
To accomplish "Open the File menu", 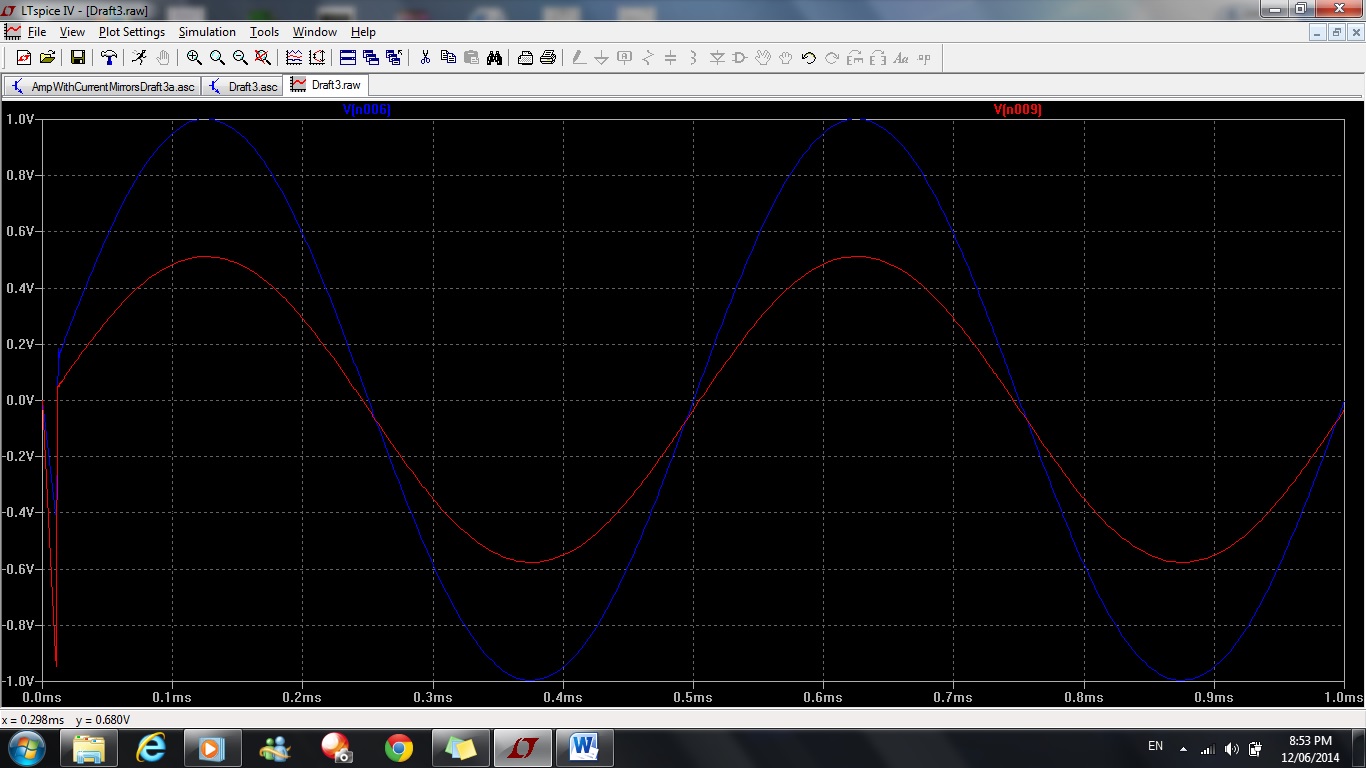I will (x=37, y=32).
